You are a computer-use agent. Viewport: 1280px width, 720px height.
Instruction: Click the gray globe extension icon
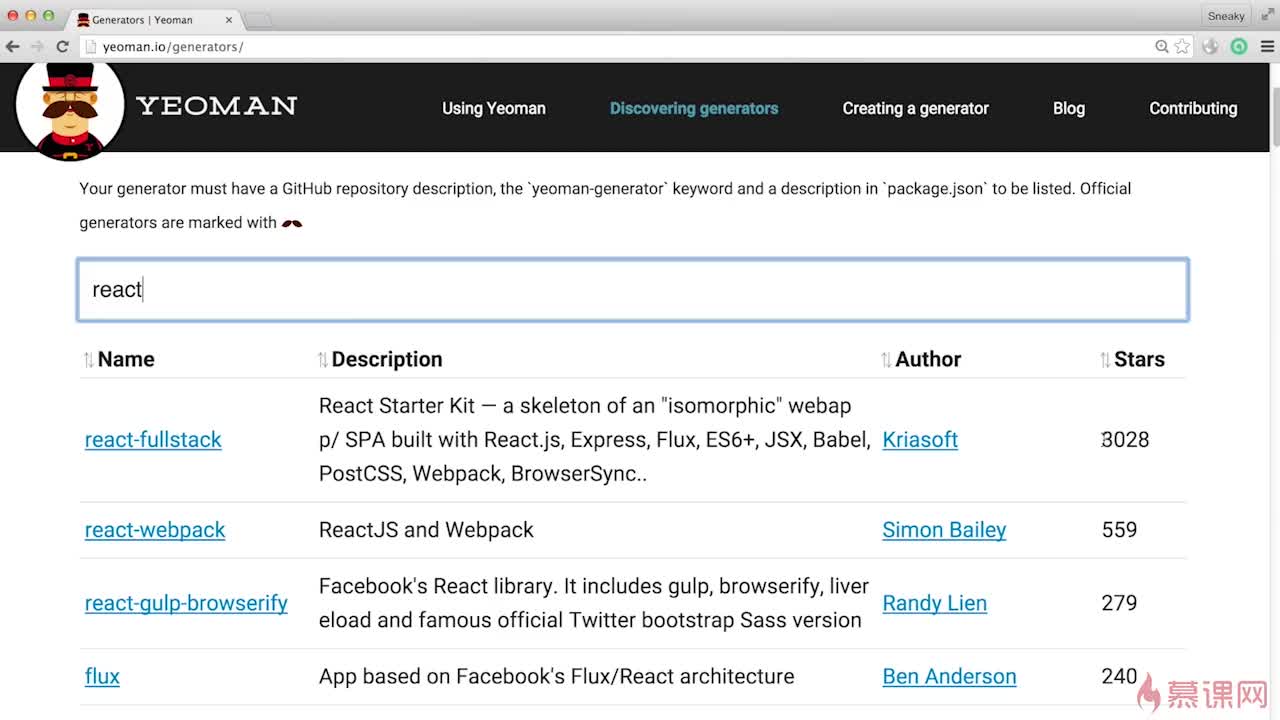click(x=1211, y=47)
